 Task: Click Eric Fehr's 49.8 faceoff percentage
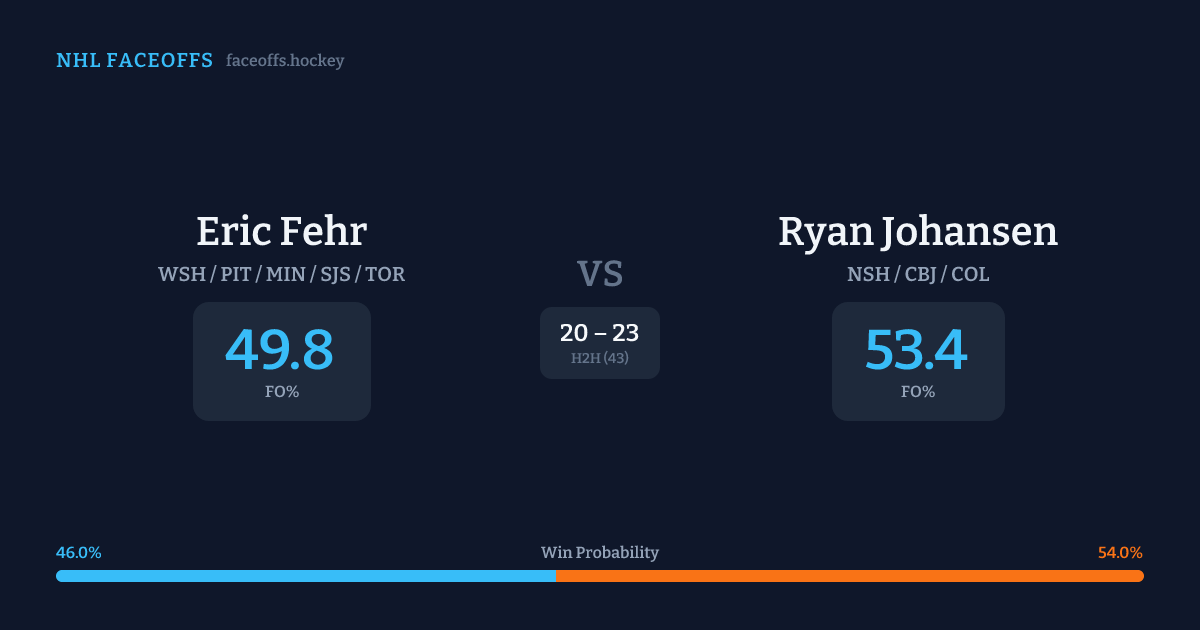(279, 350)
